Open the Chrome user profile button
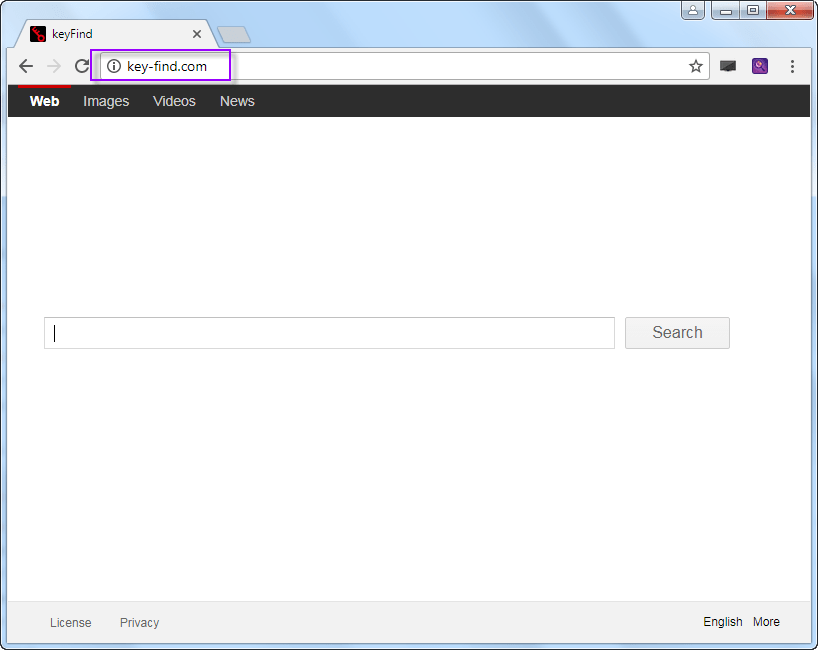818x650 pixels. click(693, 10)
